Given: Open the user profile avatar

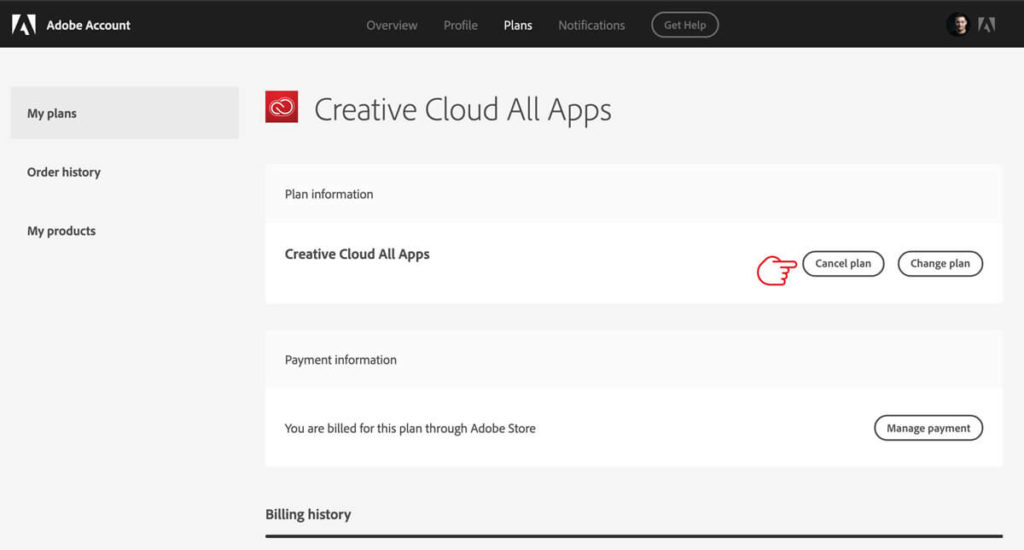Looking at the screenshot, I should pos(958,25).
